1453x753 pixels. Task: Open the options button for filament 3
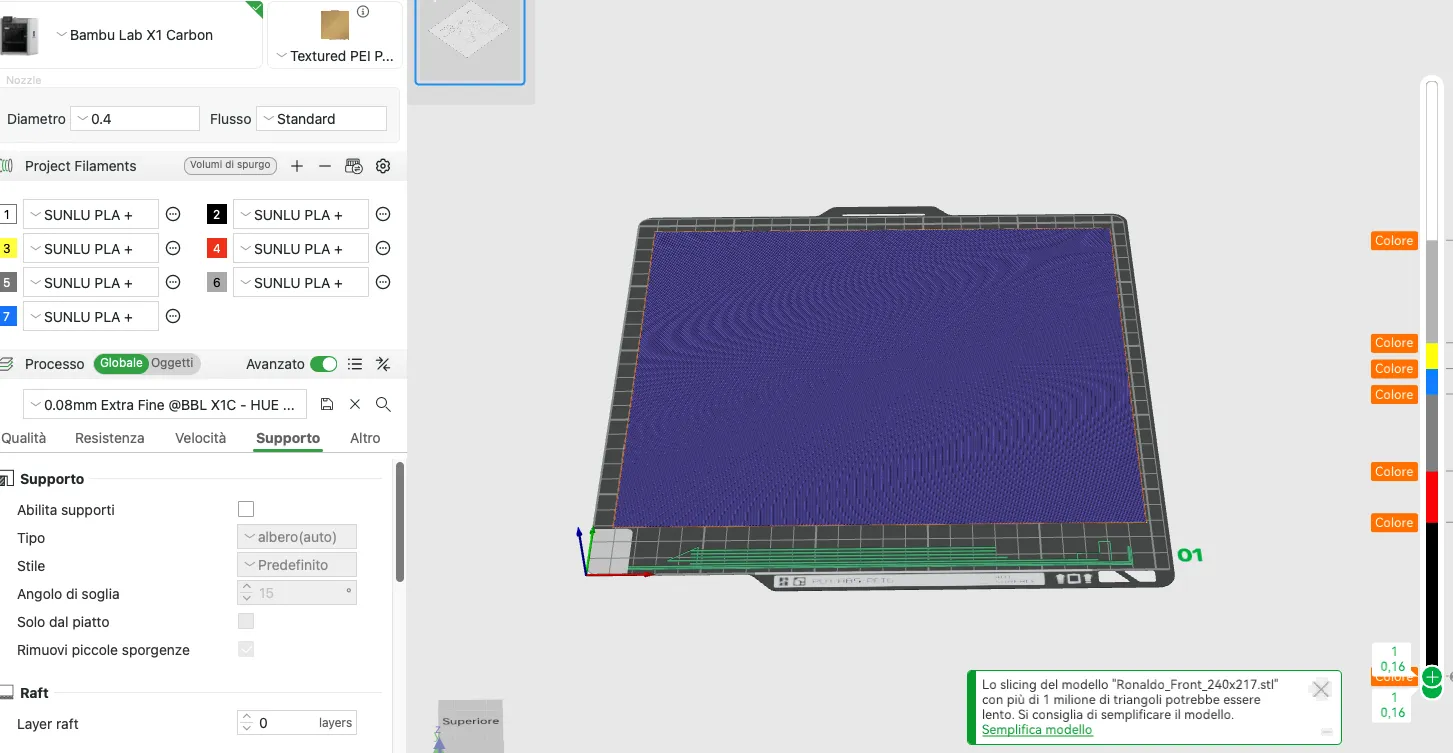pos(173,248)
